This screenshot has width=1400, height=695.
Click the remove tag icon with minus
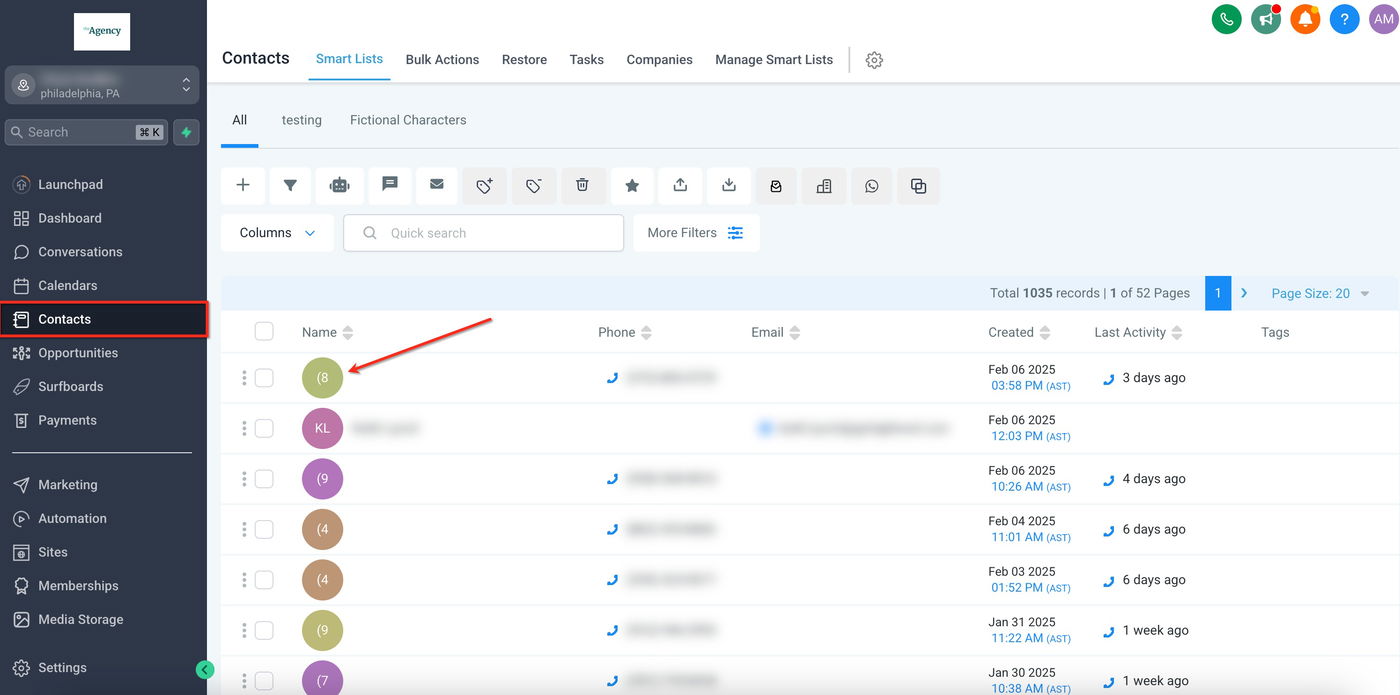534,185
